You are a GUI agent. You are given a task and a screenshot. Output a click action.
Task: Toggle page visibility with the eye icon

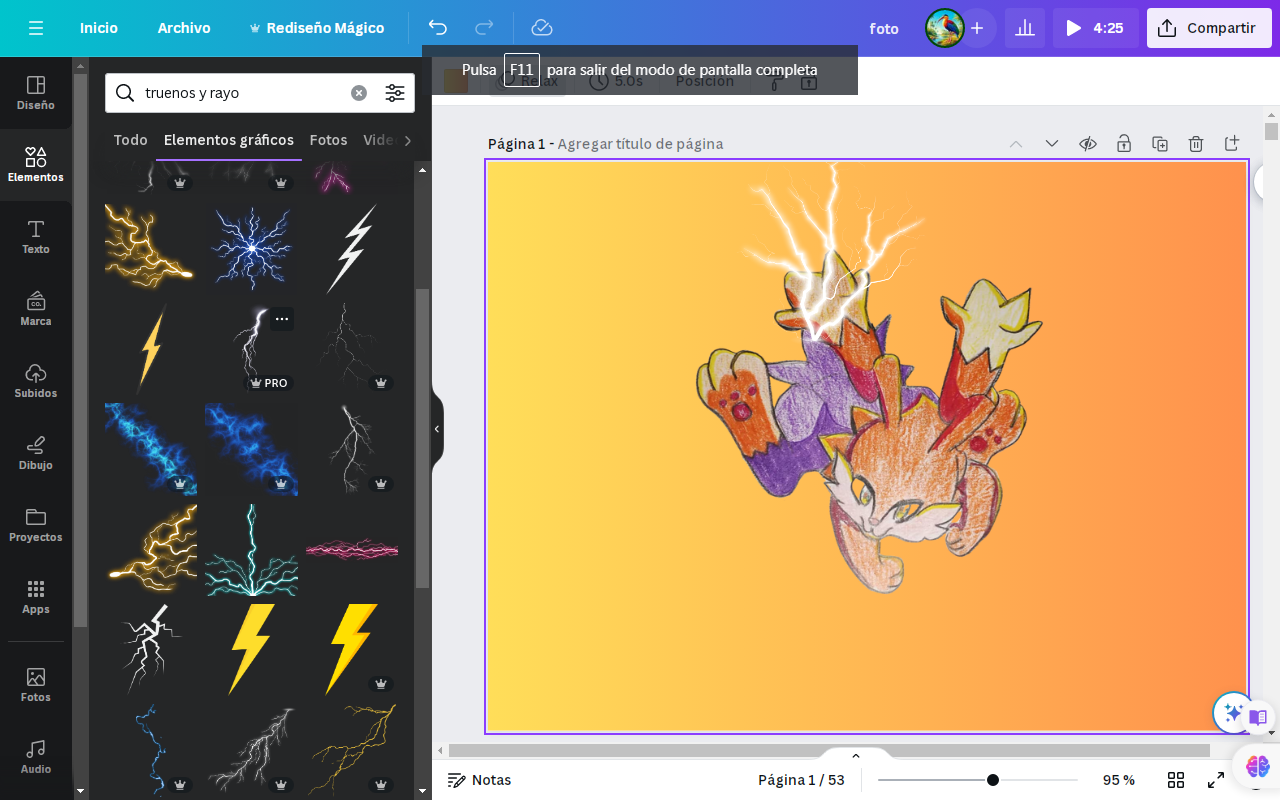click(1088, 144)
